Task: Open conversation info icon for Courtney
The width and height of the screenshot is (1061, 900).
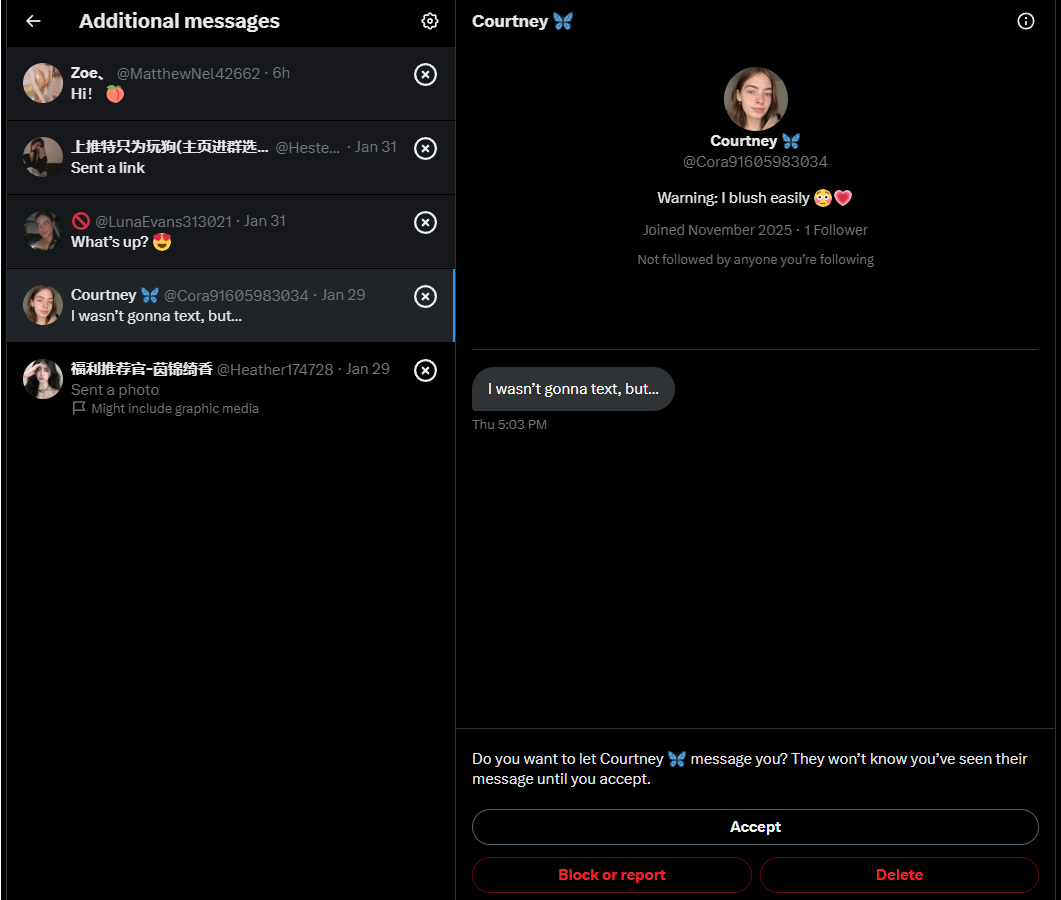Action: (x=1025, y=21)
